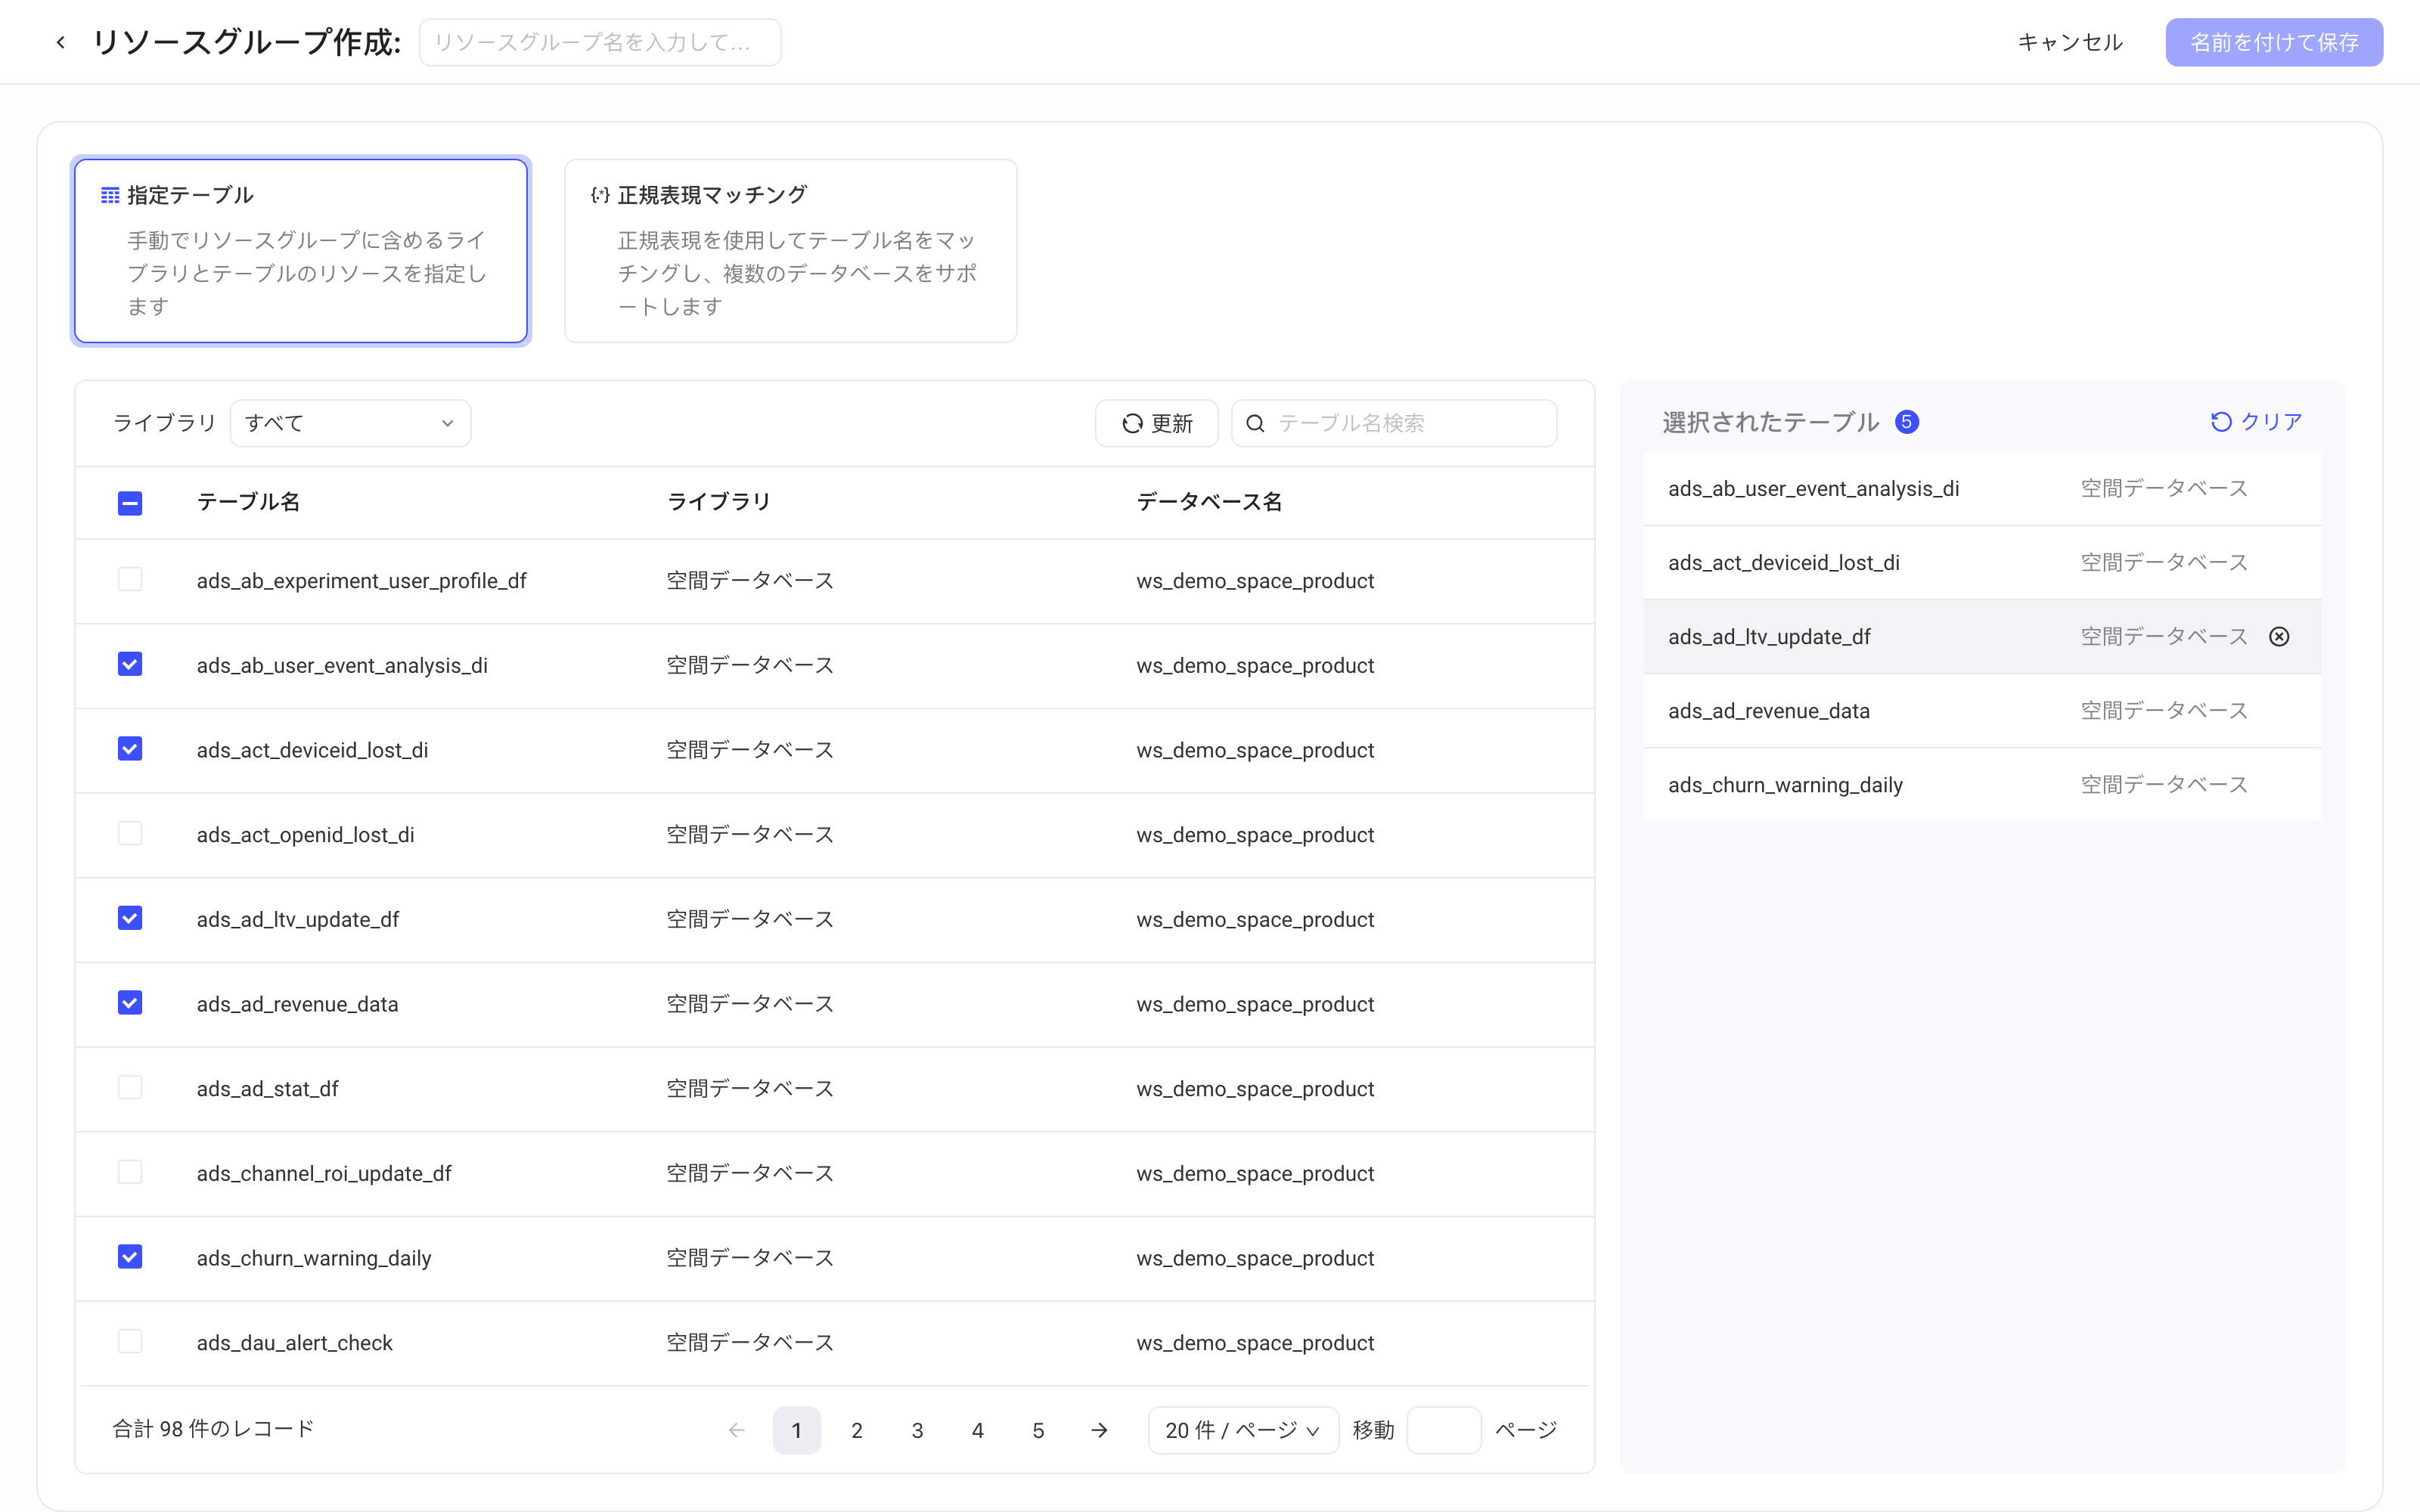Go to previous page arrow in pagination
This screenshot has width=2420, height=1512.
click(x=737, y=1430)
